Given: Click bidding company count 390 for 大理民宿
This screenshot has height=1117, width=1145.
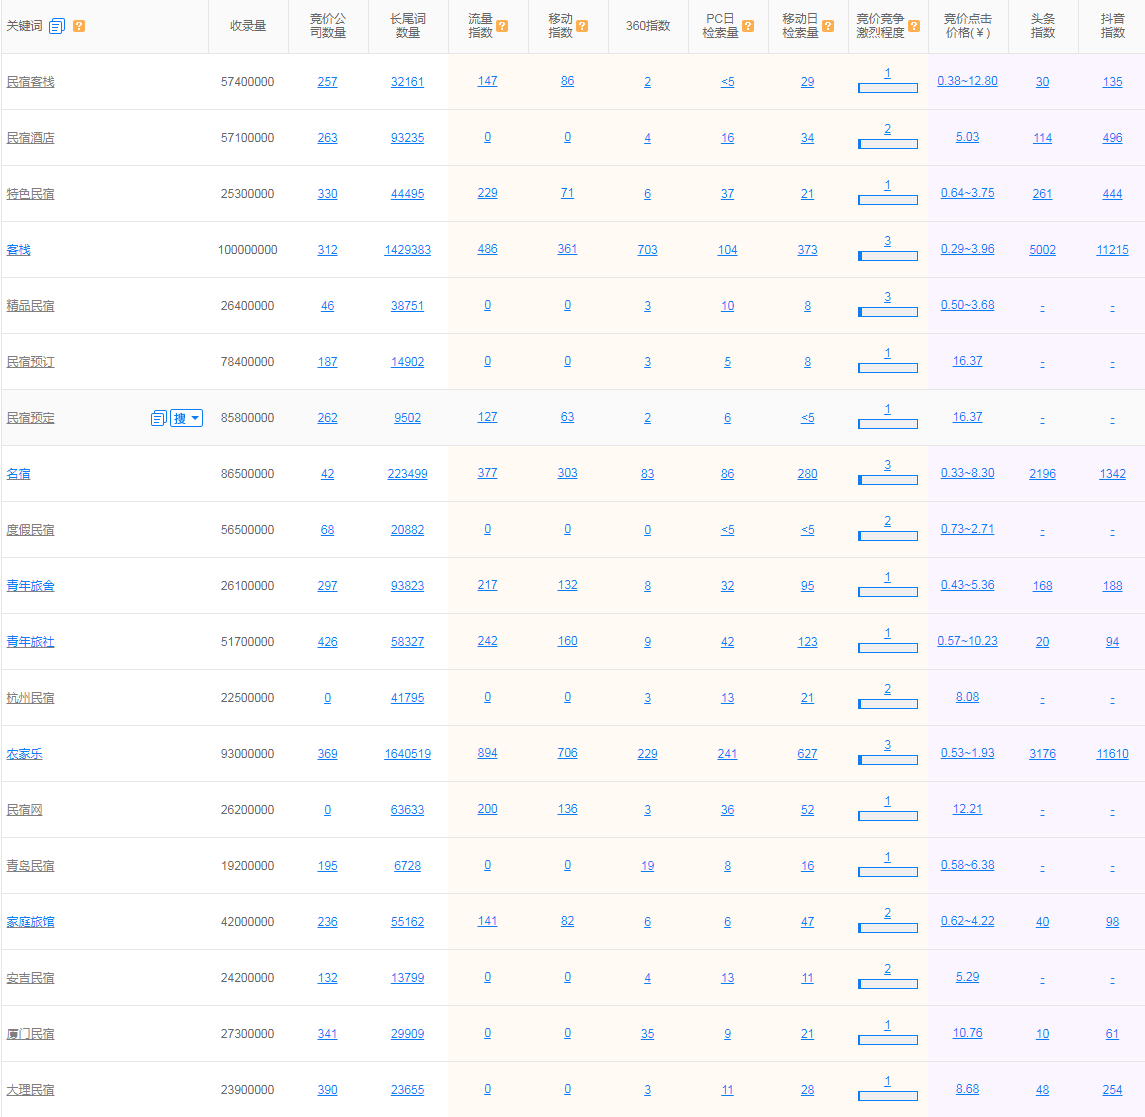Looking at the screenshot, I should pos(327,1090).
